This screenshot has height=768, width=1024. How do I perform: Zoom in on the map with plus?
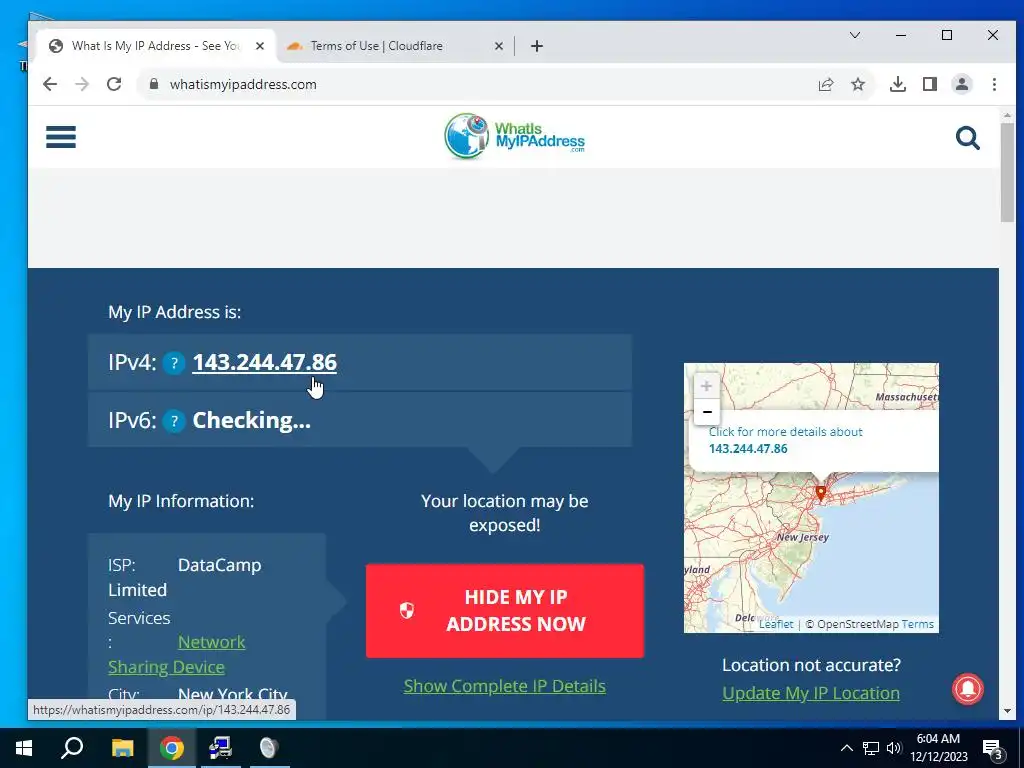tap(707, 386)
